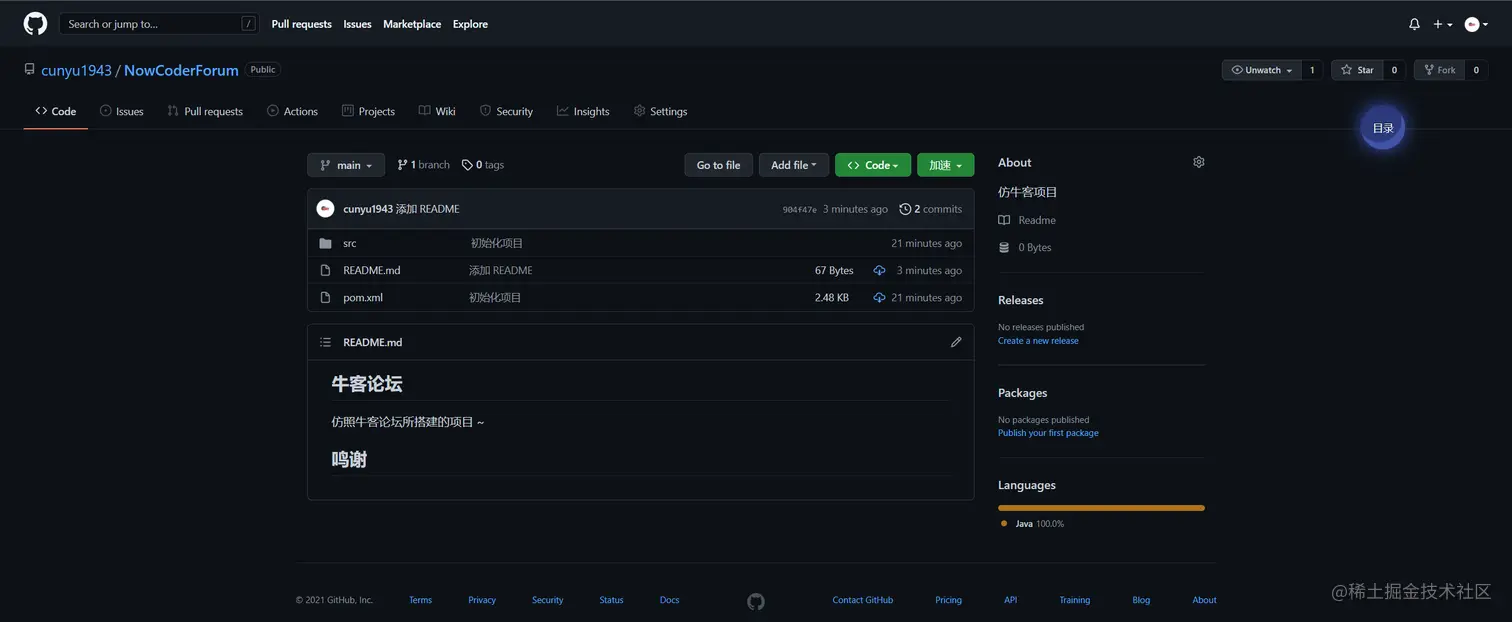This screenshot has height=622, width=1512.
Task: Open src commit message 初始化项目
Action: 497,243
